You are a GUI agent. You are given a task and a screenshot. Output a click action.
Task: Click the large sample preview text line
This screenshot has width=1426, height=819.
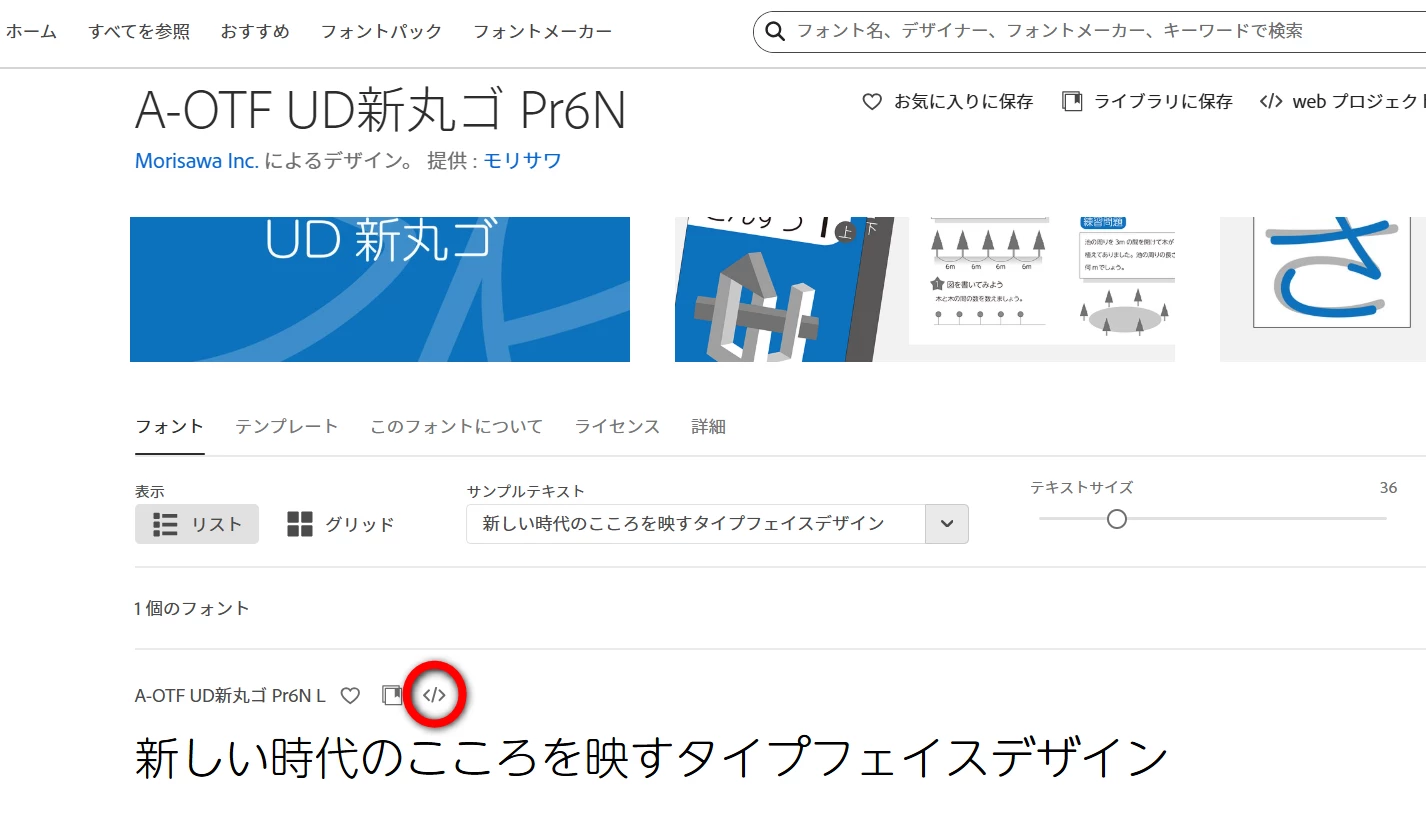click(651, 760)
